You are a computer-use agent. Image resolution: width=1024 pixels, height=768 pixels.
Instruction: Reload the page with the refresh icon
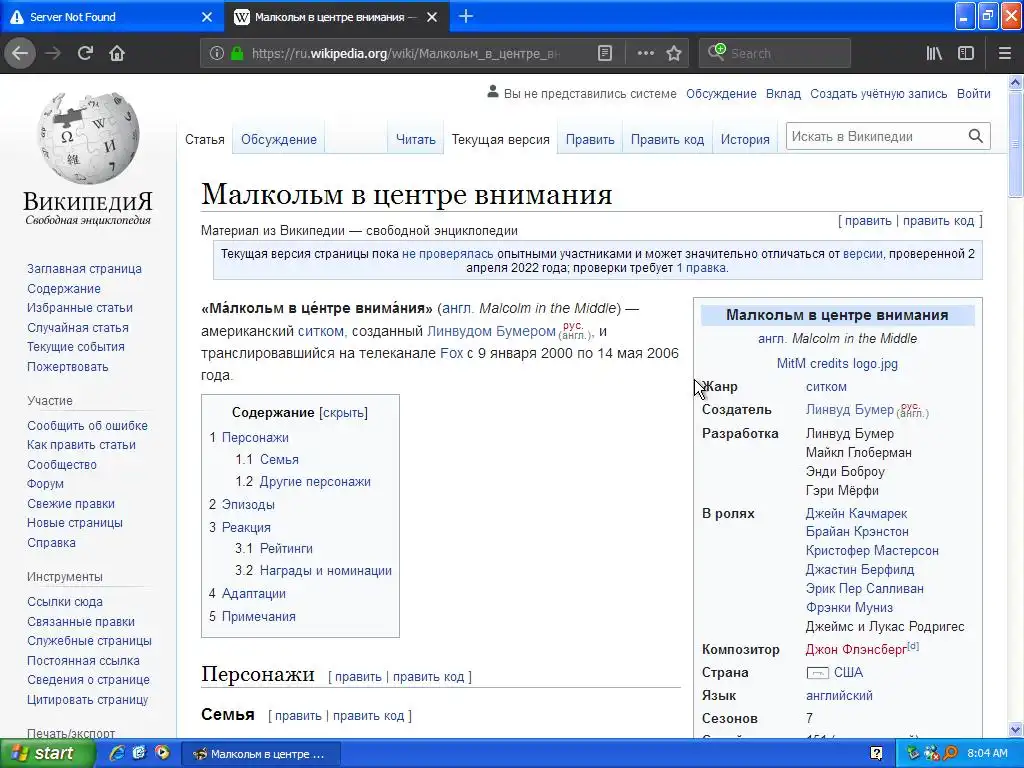point(85,53)
